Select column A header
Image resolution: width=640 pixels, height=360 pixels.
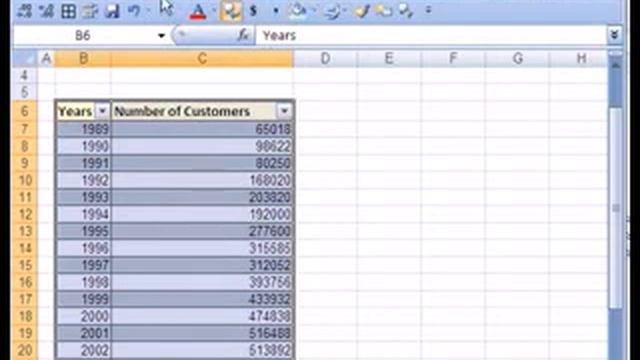coord(47,59)
